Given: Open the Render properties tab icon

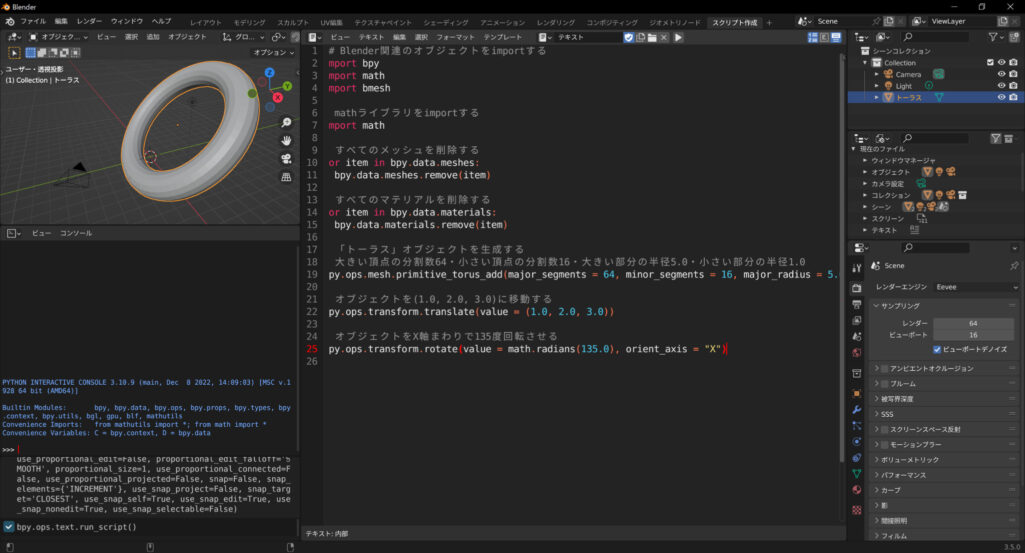Looking at the screenshot, I should click(857, 288).
